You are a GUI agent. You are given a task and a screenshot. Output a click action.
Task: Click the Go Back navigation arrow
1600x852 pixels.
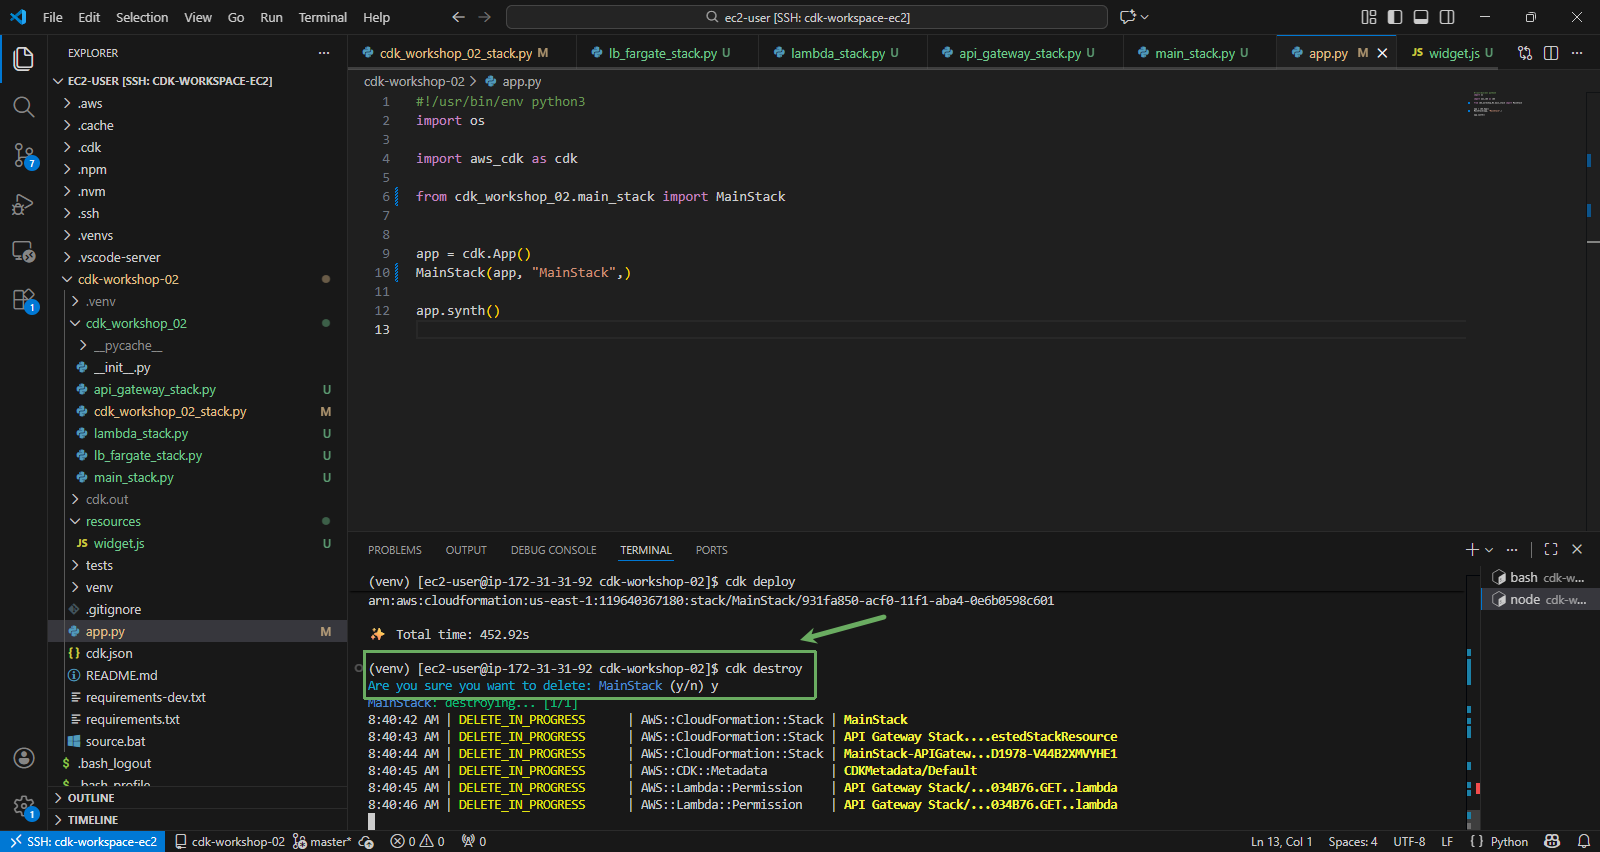tap(458, 17)
